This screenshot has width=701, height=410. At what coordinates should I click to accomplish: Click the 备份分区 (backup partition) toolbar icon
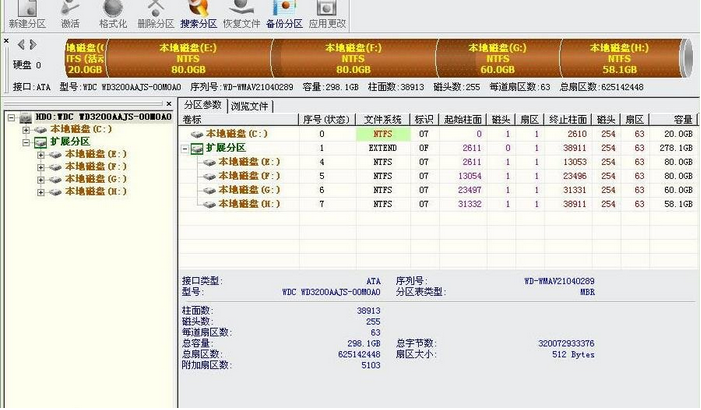[x=284, y=15]
